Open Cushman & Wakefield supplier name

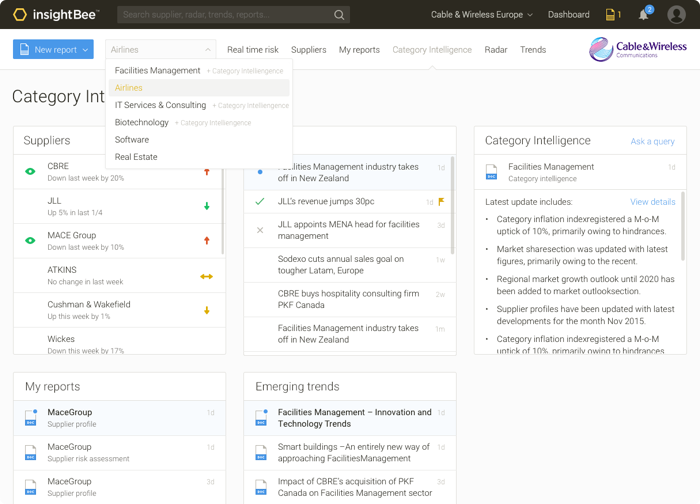(89, 304)
